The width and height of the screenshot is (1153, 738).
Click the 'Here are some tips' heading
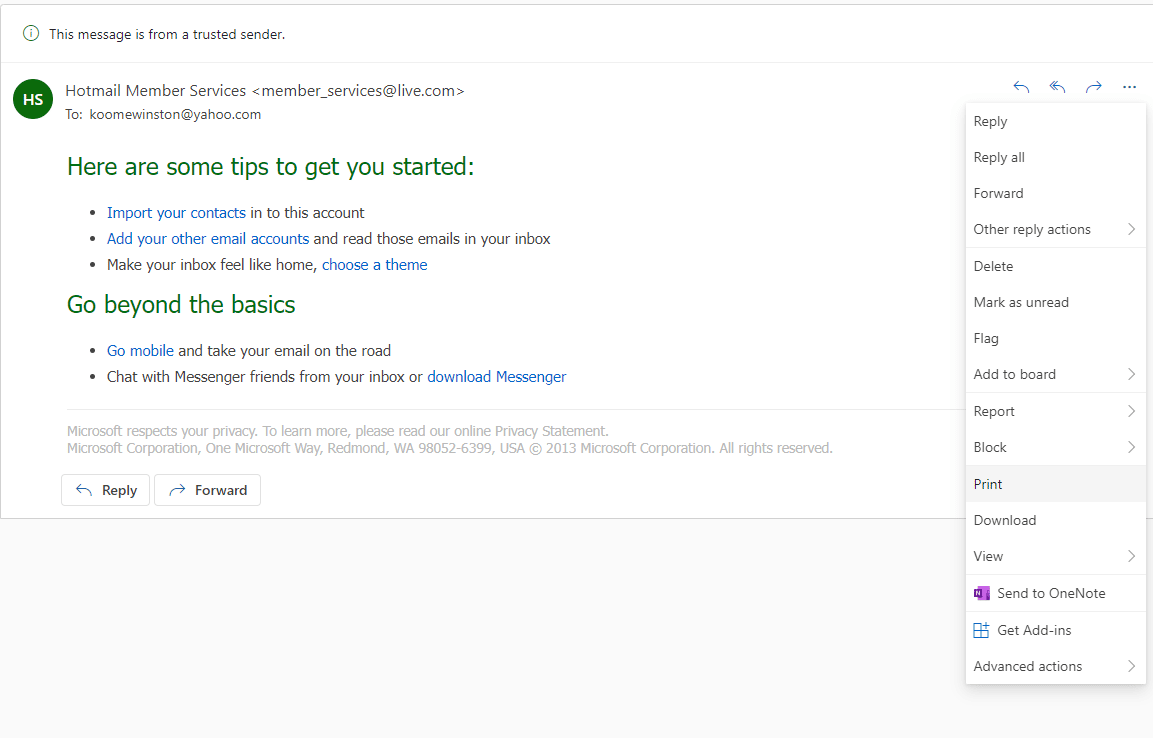(271, 167)
